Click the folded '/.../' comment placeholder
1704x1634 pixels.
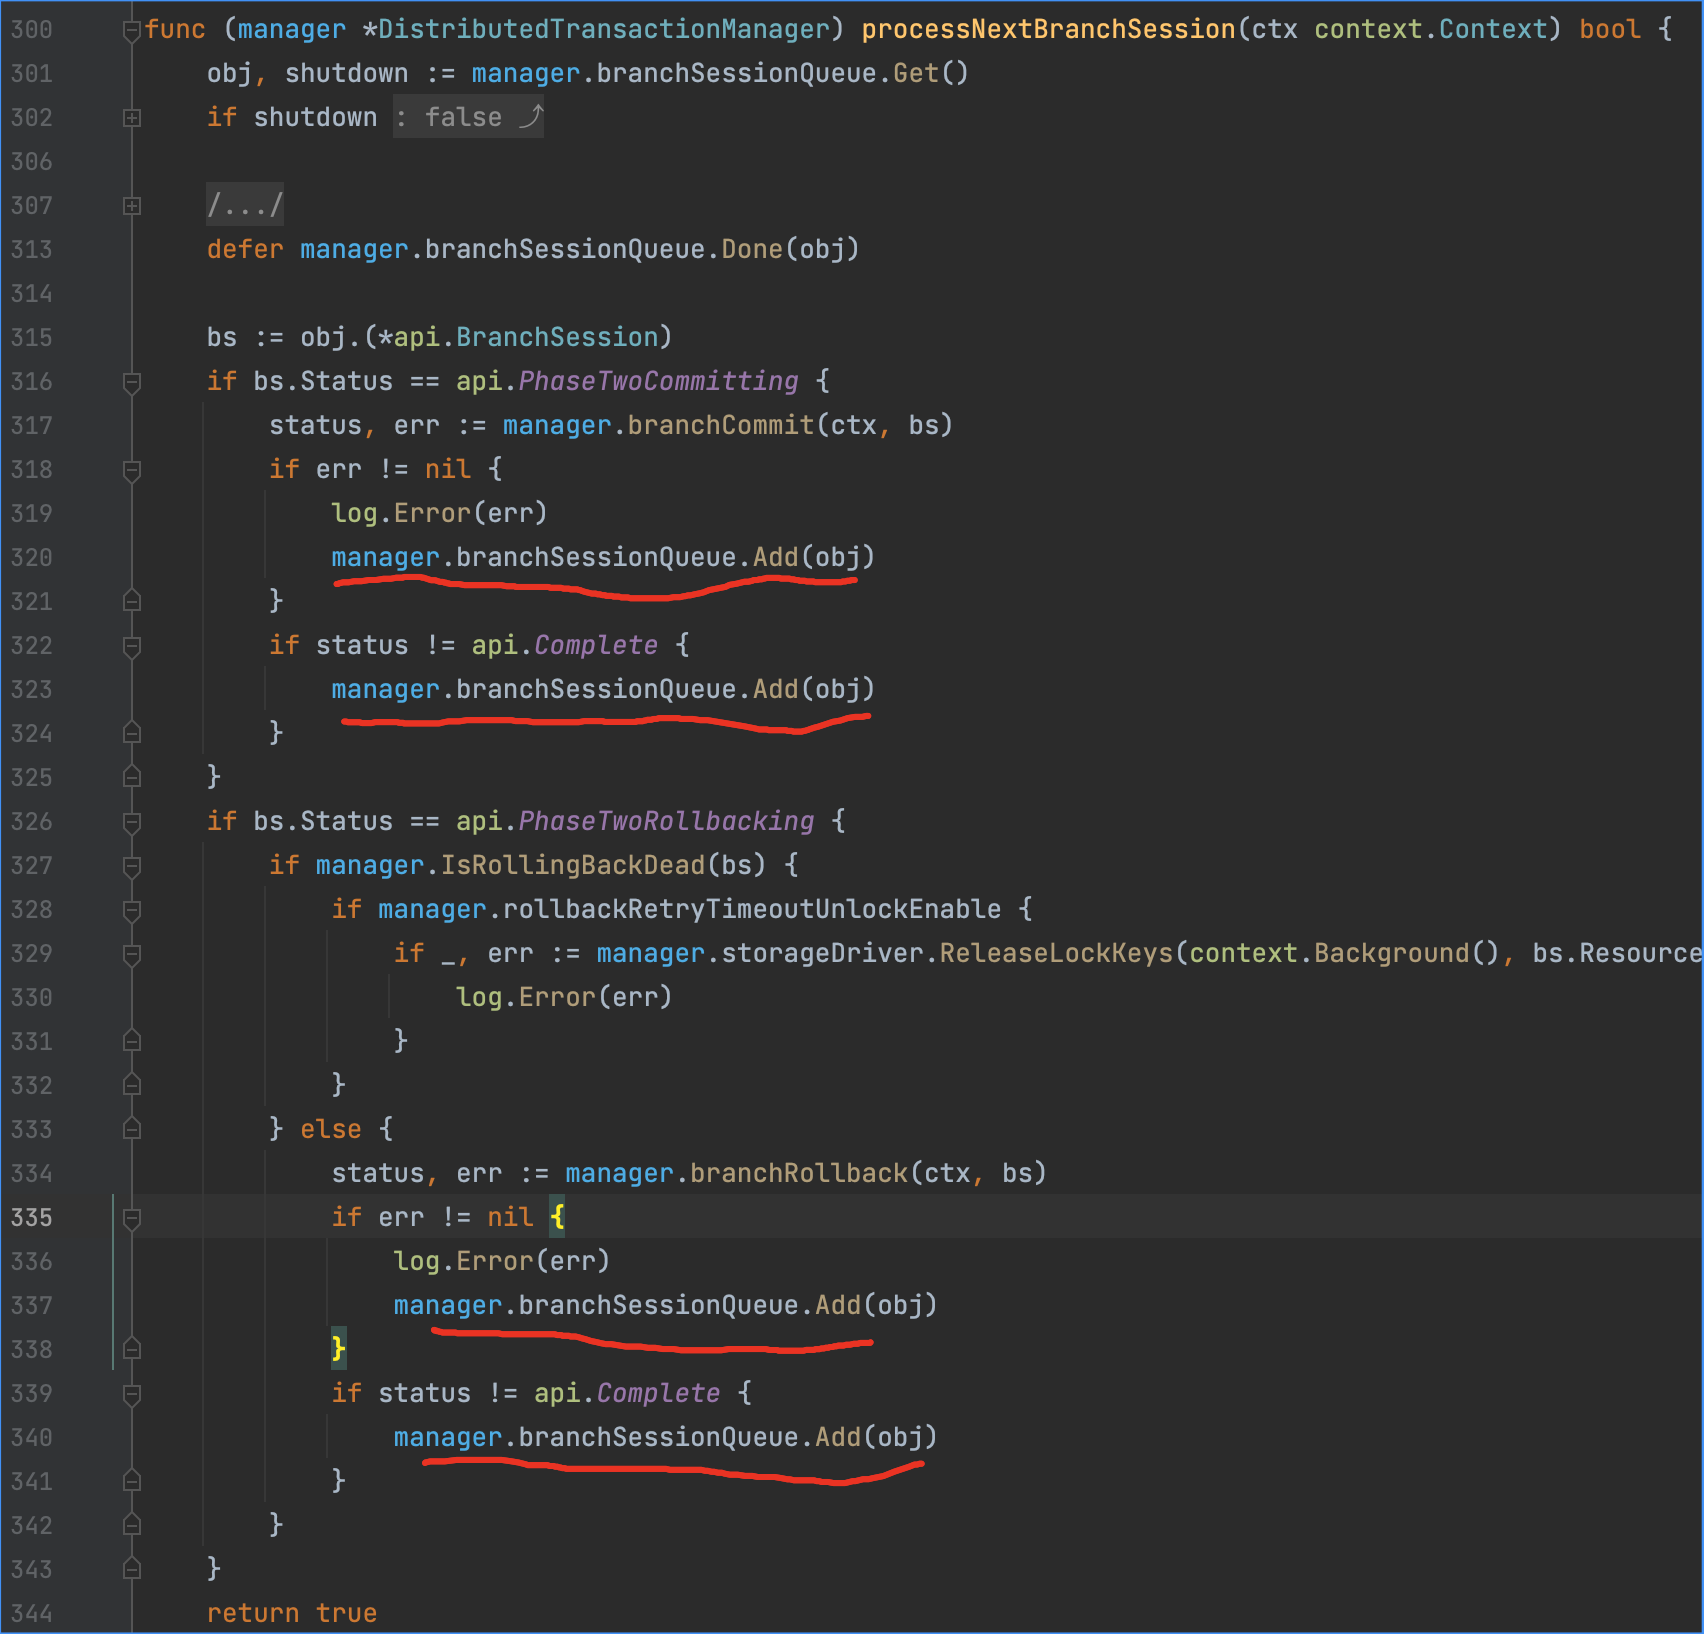(245, 206)
